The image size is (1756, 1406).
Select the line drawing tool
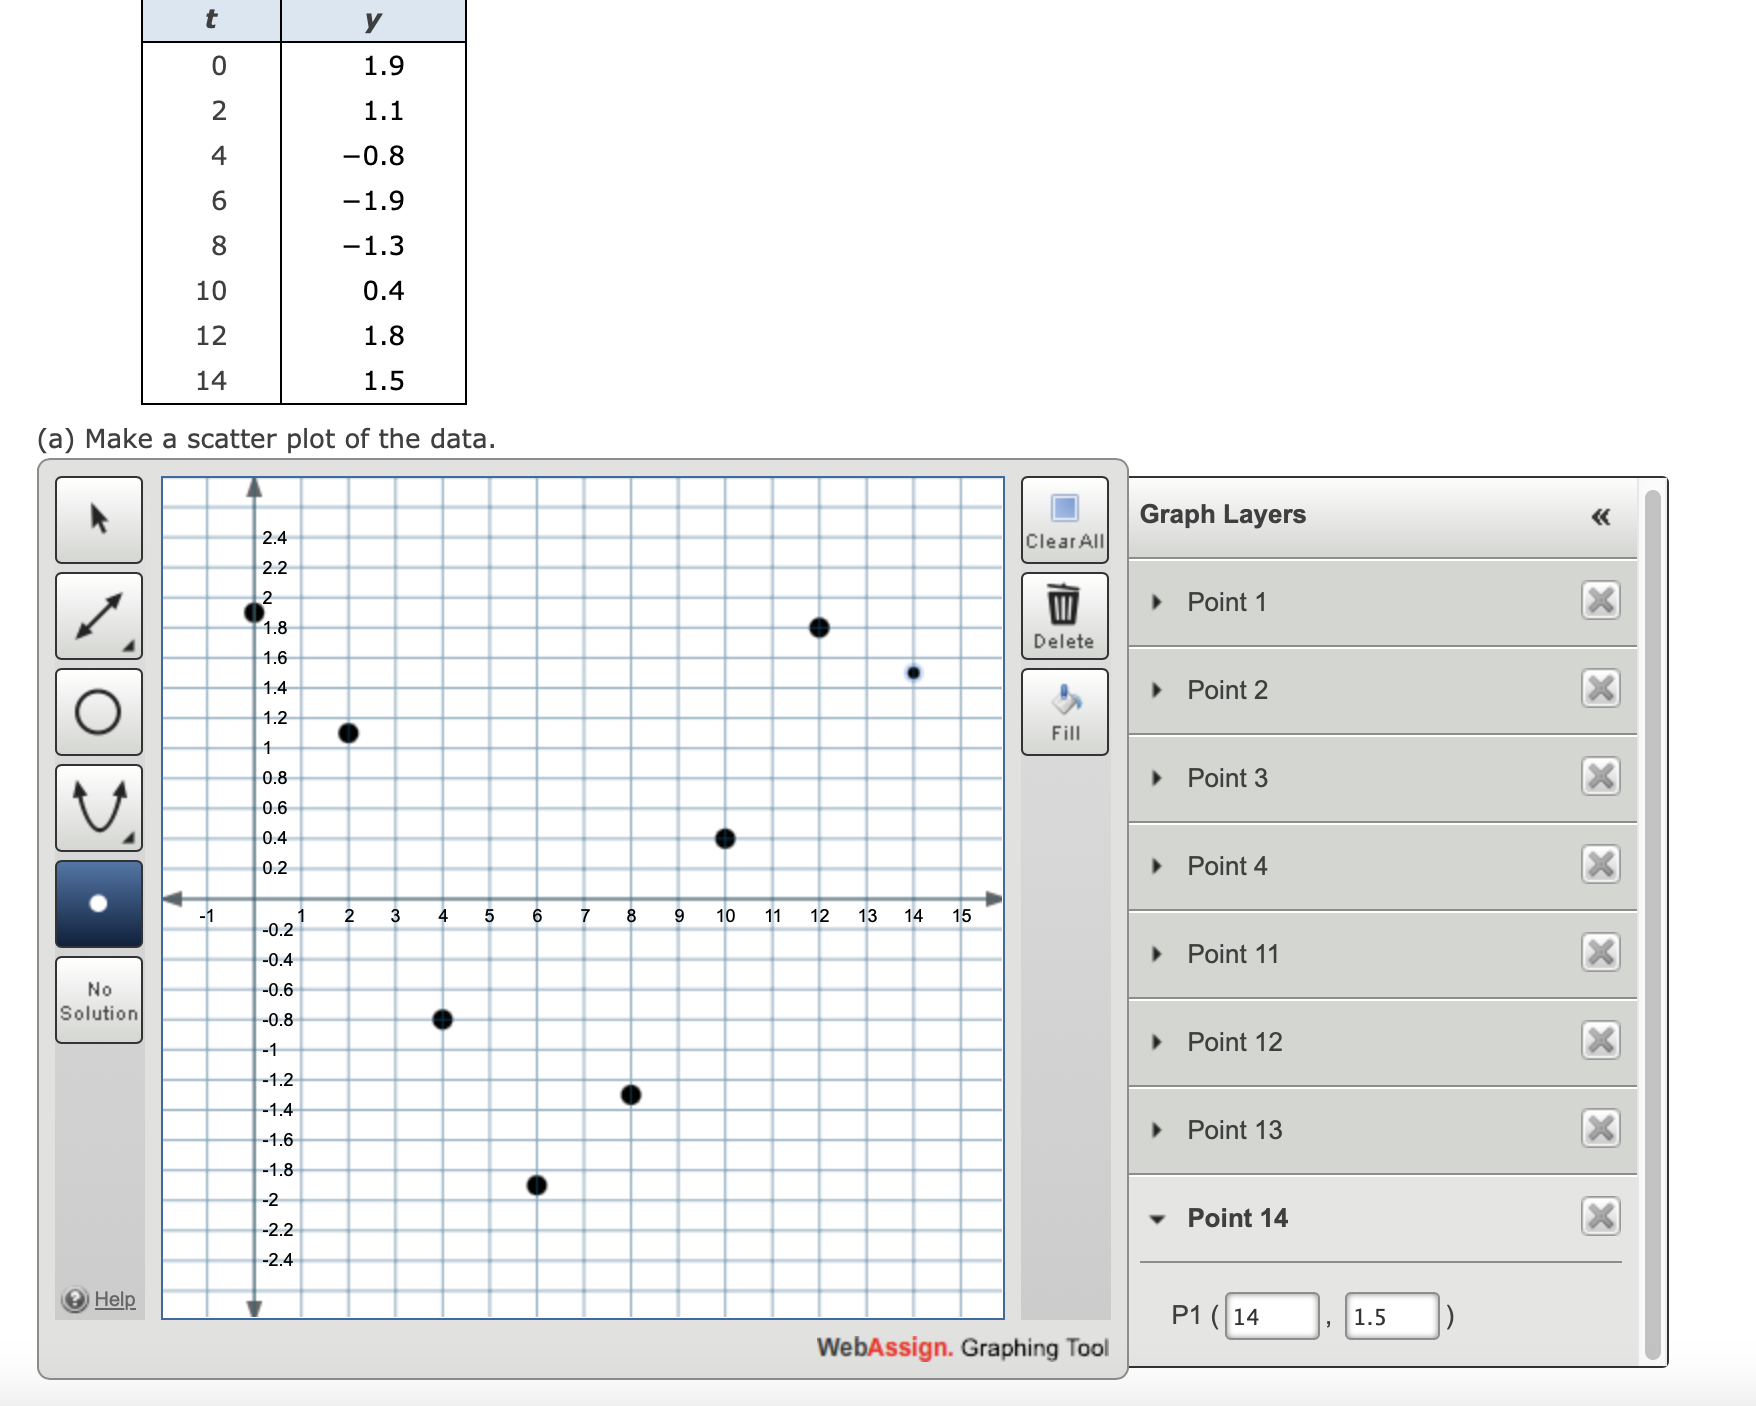tap(97, 616)
